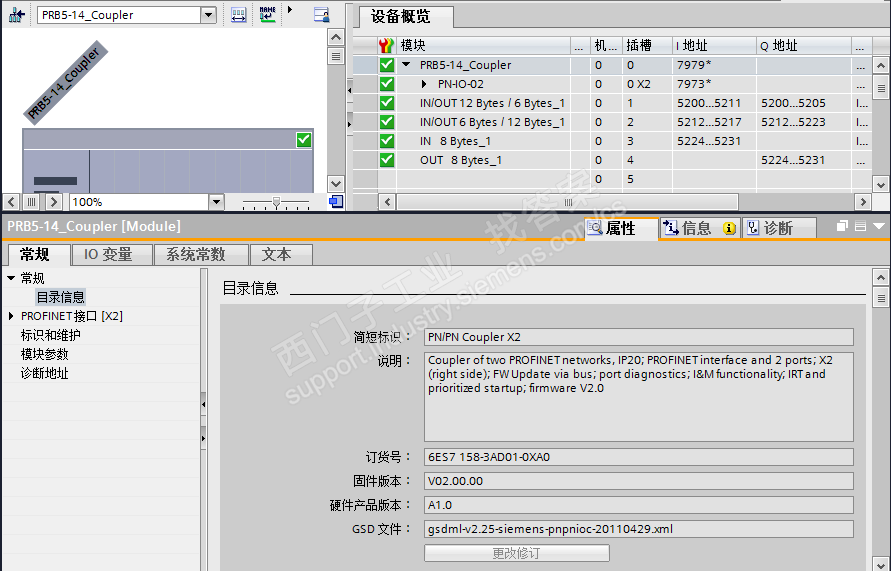Click the navigation pane expand right arrow handle
Image resolution: width=891 pixels, height=571 pixels.
203,439
